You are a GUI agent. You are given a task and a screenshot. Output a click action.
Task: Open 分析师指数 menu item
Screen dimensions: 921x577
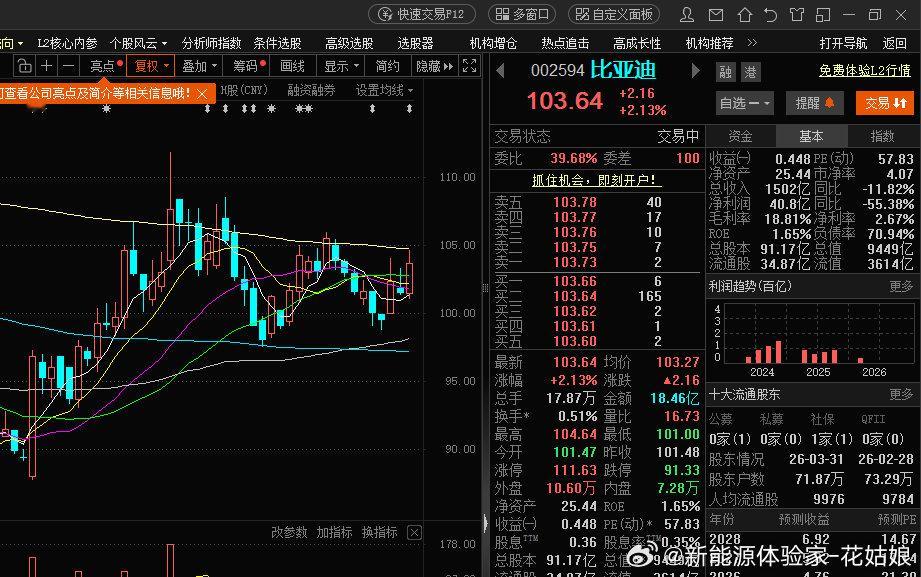point(211,43)
